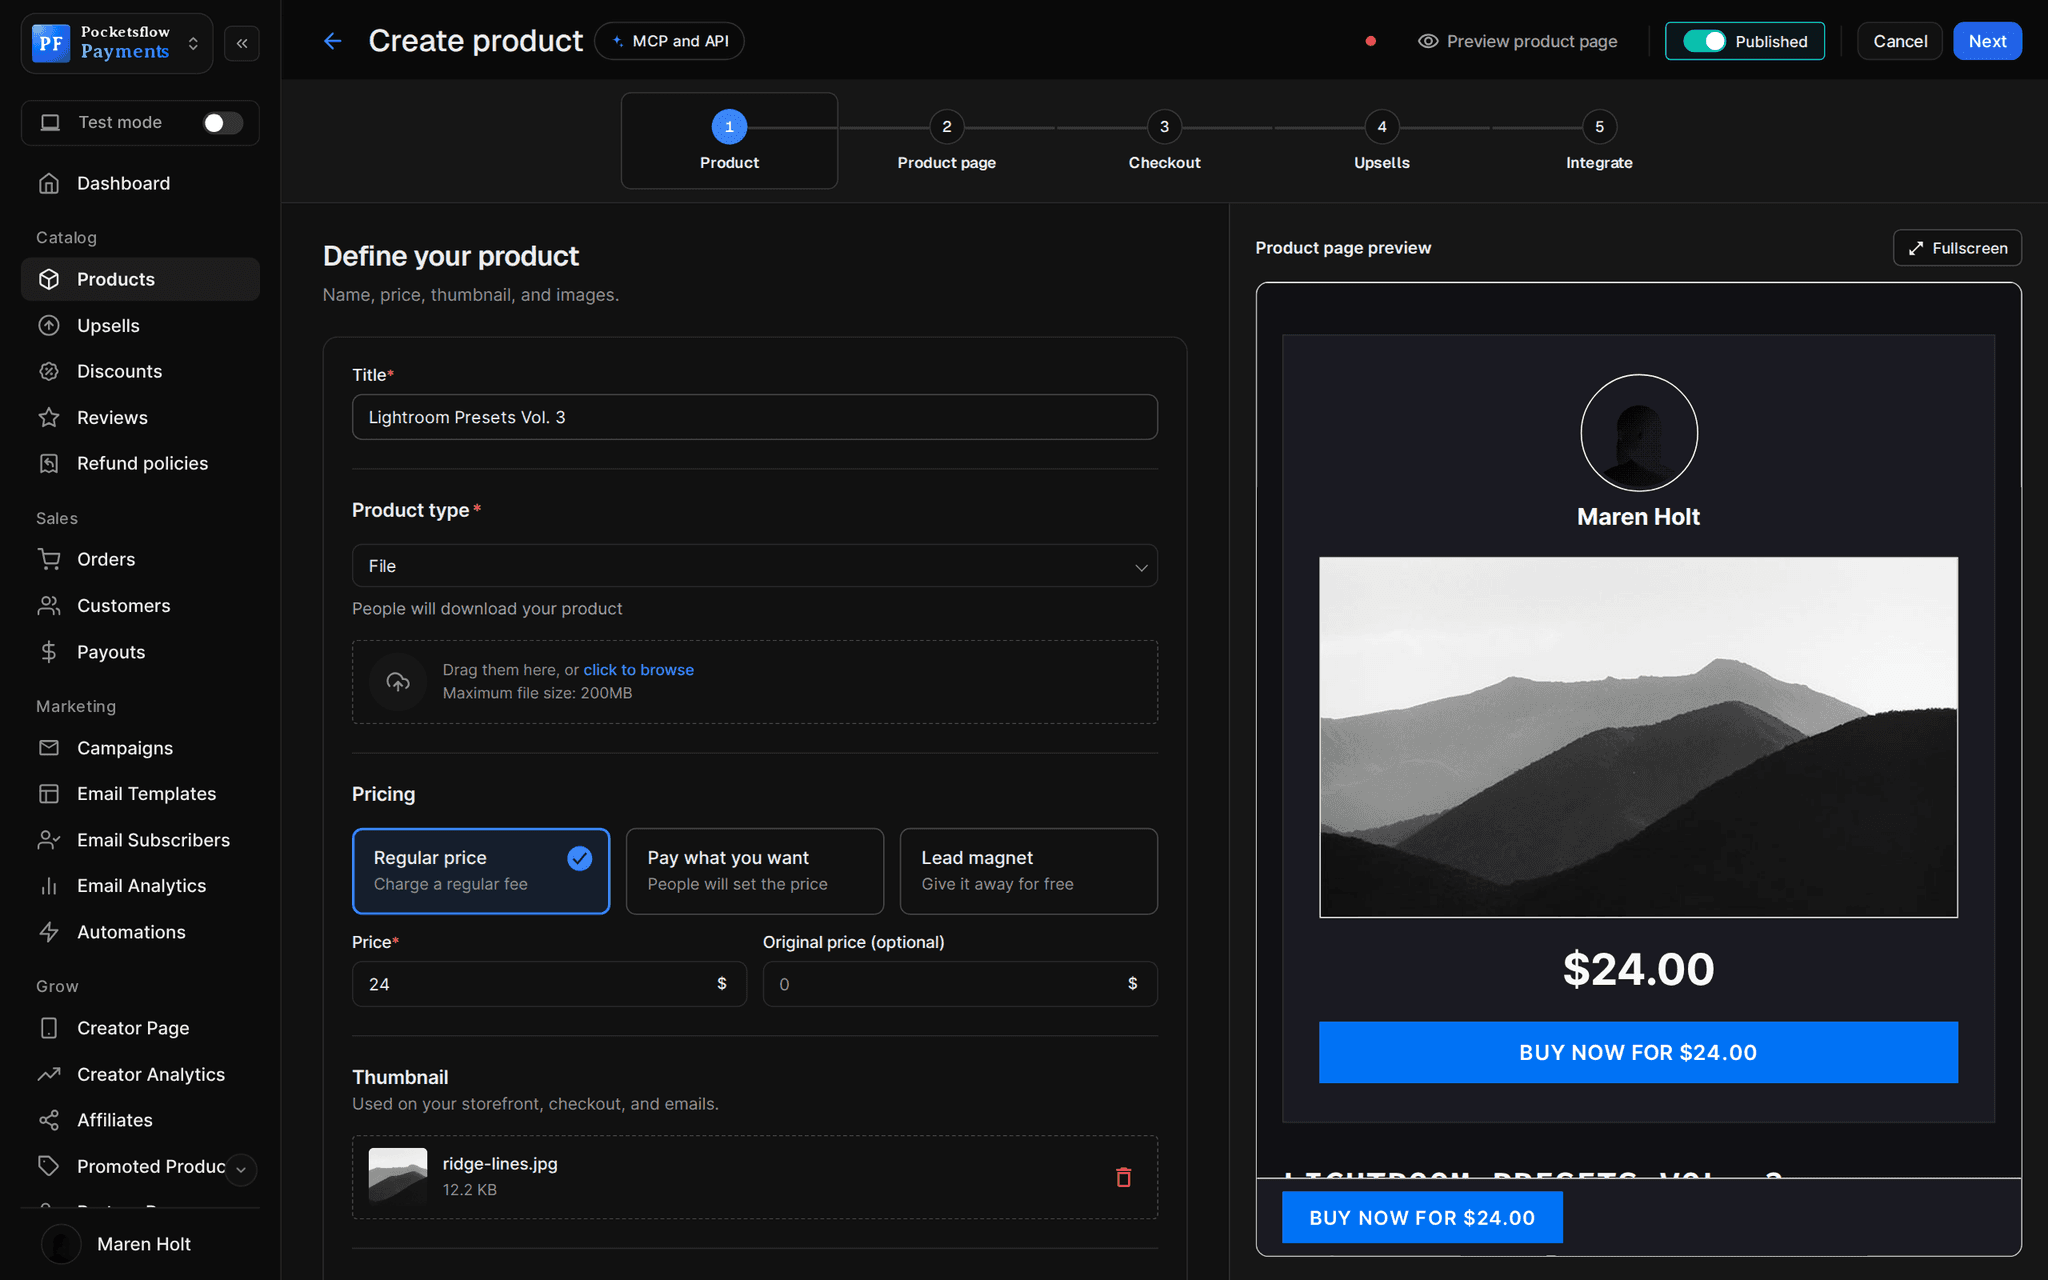Click the sticky bottom BUY NOW FOR $24.00 button
This screenshot has width=2048, height=1280.
click(1422, 1217)
